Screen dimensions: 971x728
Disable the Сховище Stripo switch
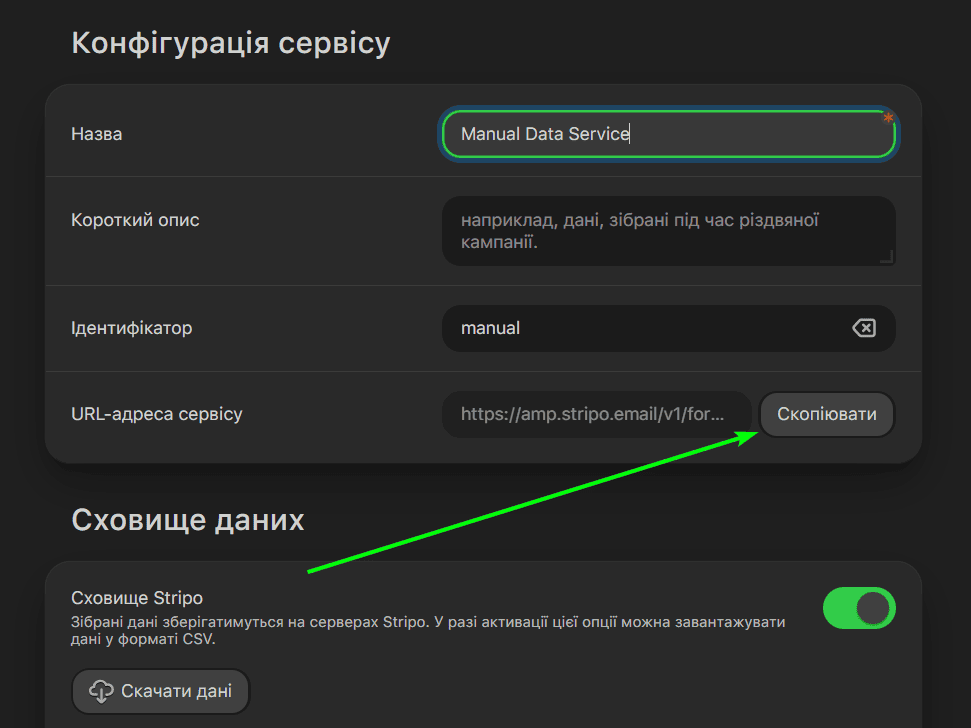pos(858,608)
